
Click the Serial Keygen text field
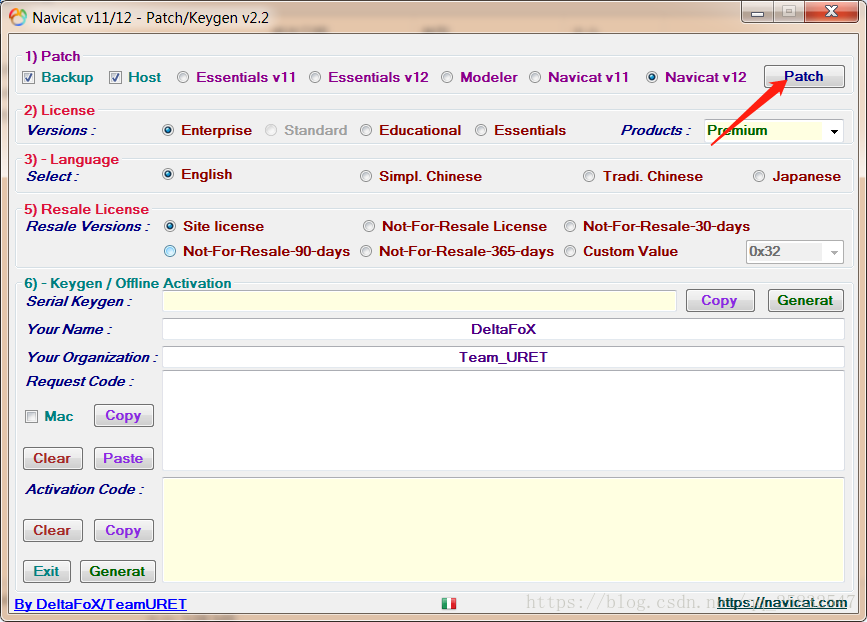pos(420,301)
